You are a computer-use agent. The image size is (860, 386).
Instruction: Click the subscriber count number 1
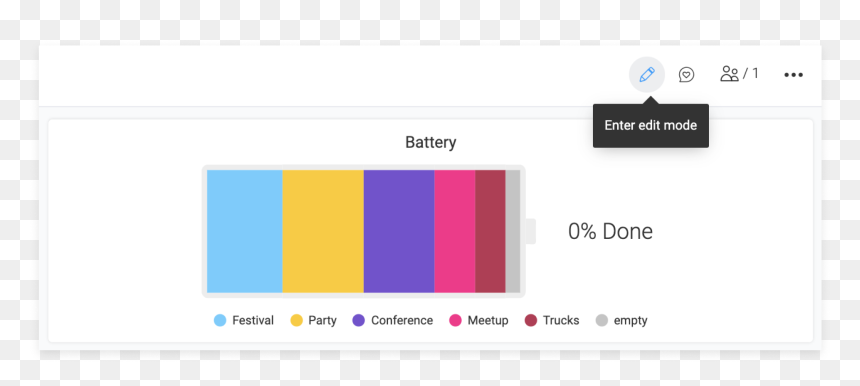[755, 73]
